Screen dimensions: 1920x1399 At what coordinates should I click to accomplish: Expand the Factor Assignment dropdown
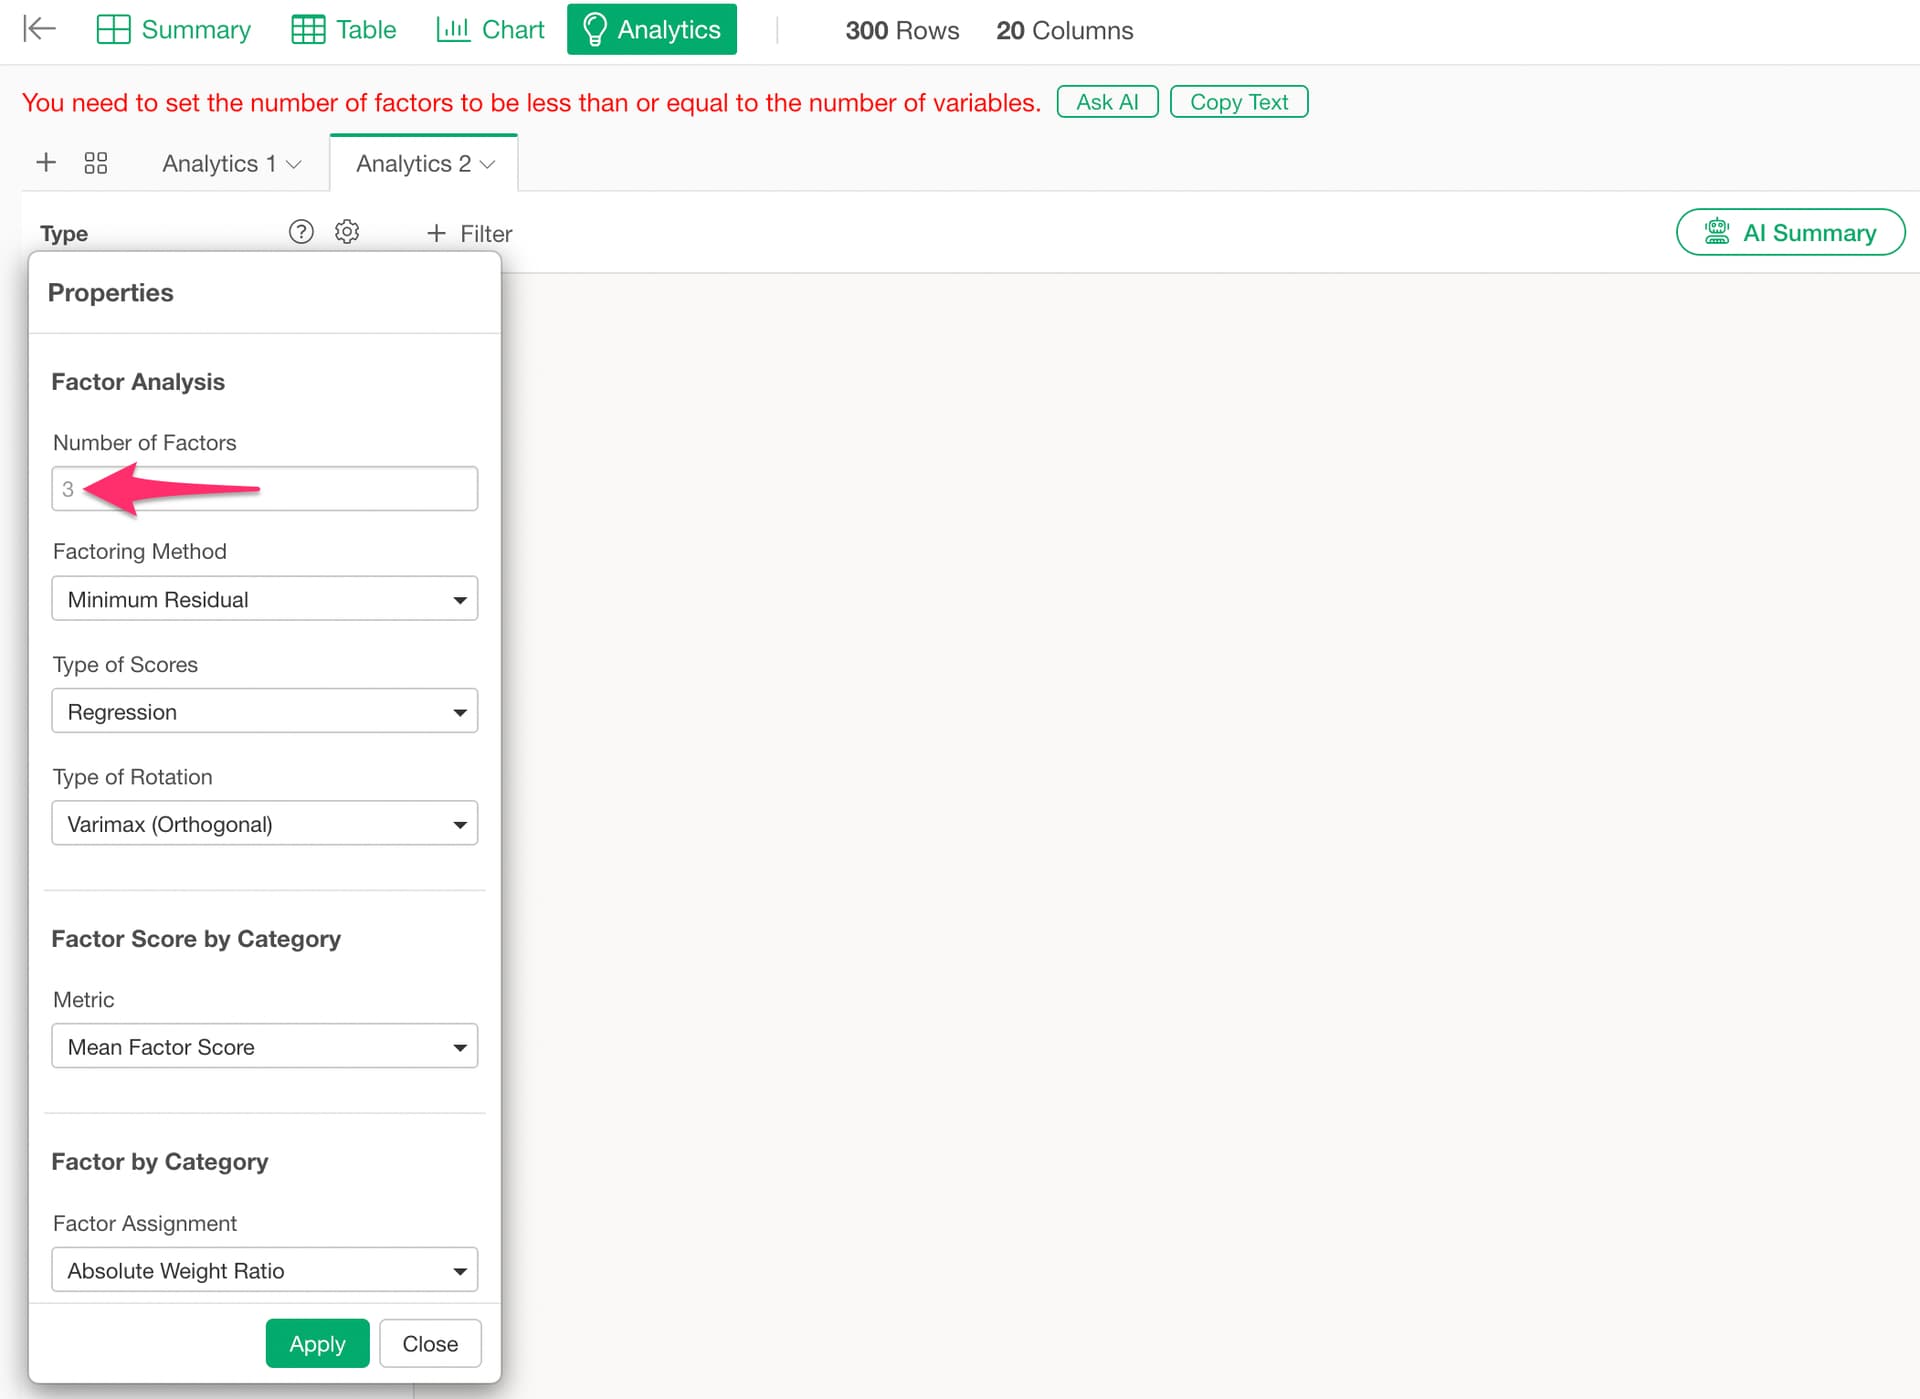265,1270
